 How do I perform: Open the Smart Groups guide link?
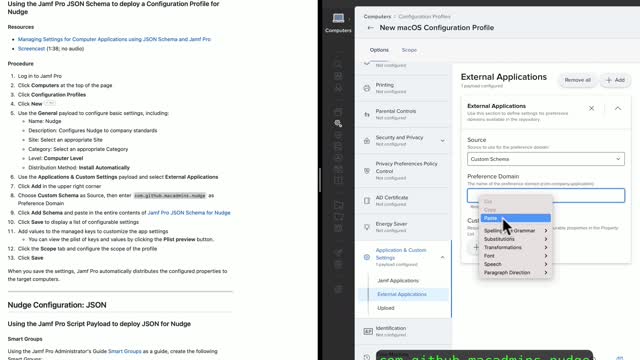[124, 351]
